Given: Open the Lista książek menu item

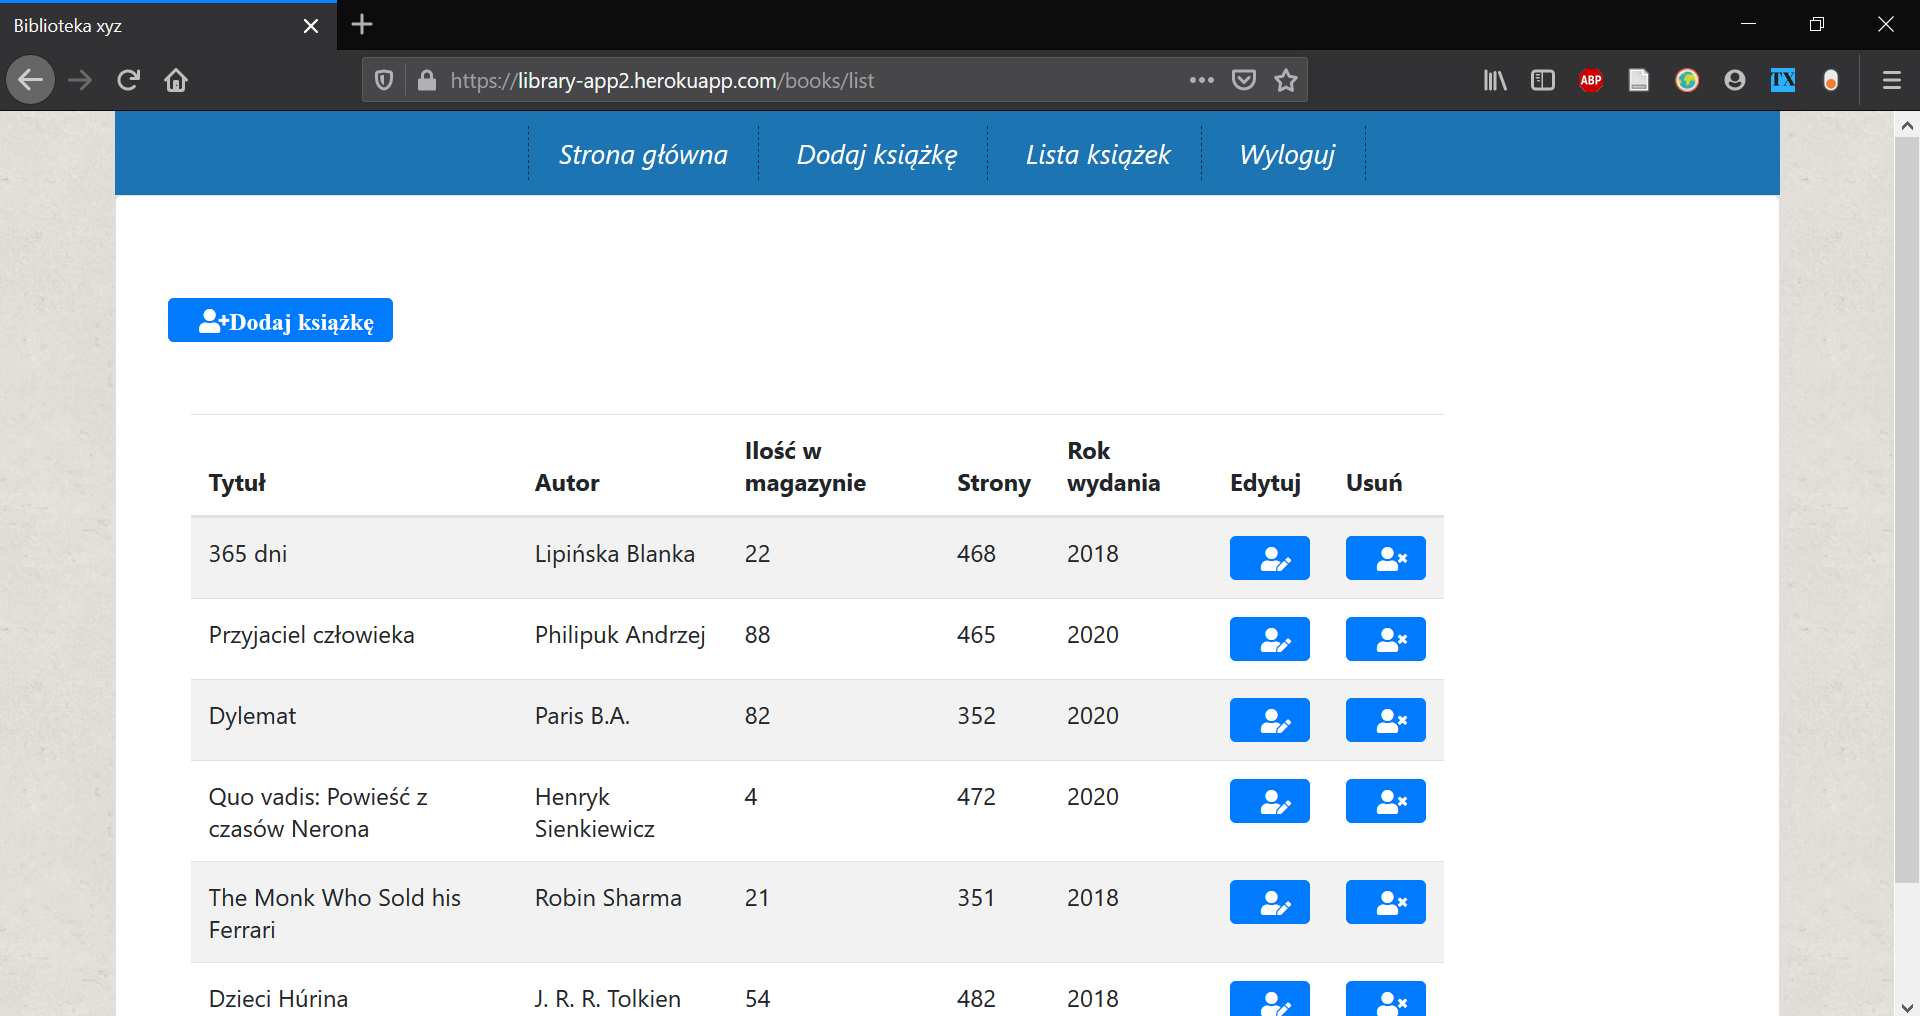Looking at the screenshot, I should (x=1097, y=155).
